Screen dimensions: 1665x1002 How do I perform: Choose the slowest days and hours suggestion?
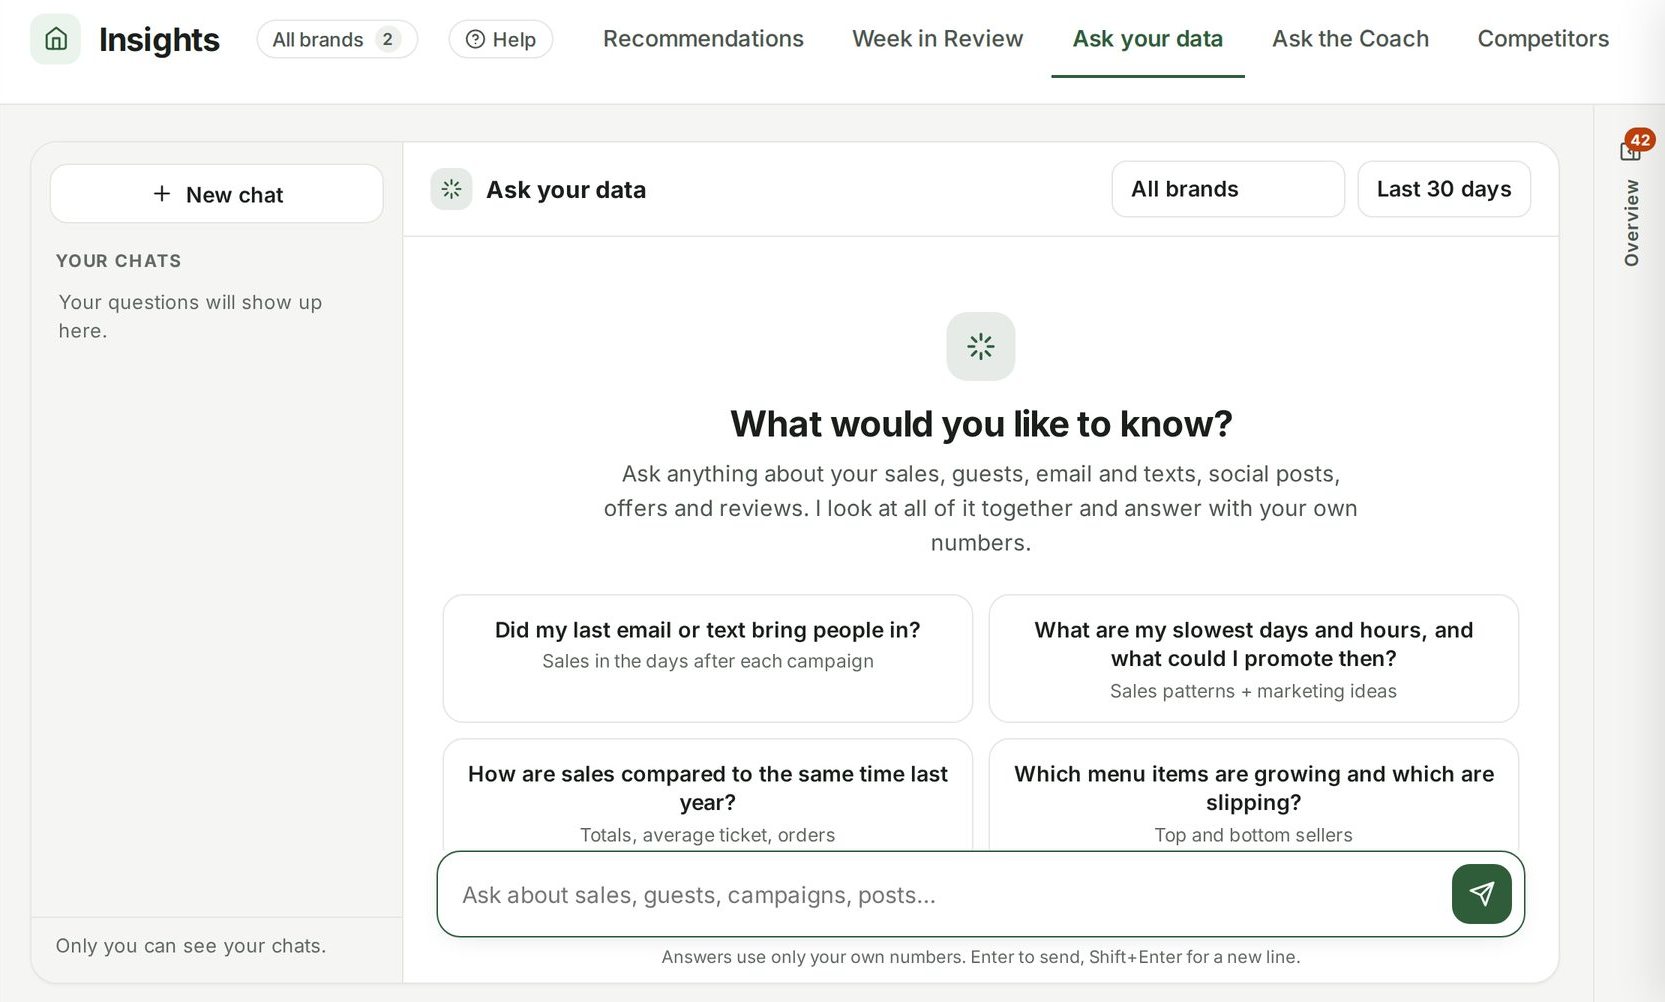pyautogui.click(x=1254, y=658)
